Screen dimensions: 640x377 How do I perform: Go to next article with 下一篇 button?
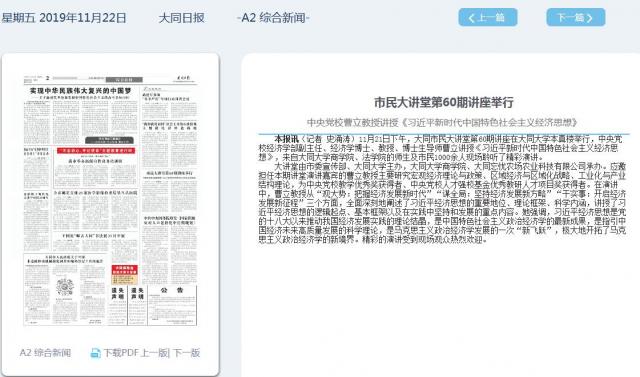[576, 18]
